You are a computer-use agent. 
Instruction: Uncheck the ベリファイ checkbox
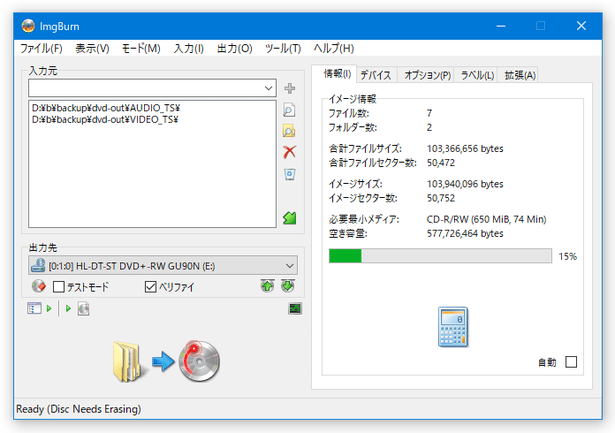(x=151, y=287)
